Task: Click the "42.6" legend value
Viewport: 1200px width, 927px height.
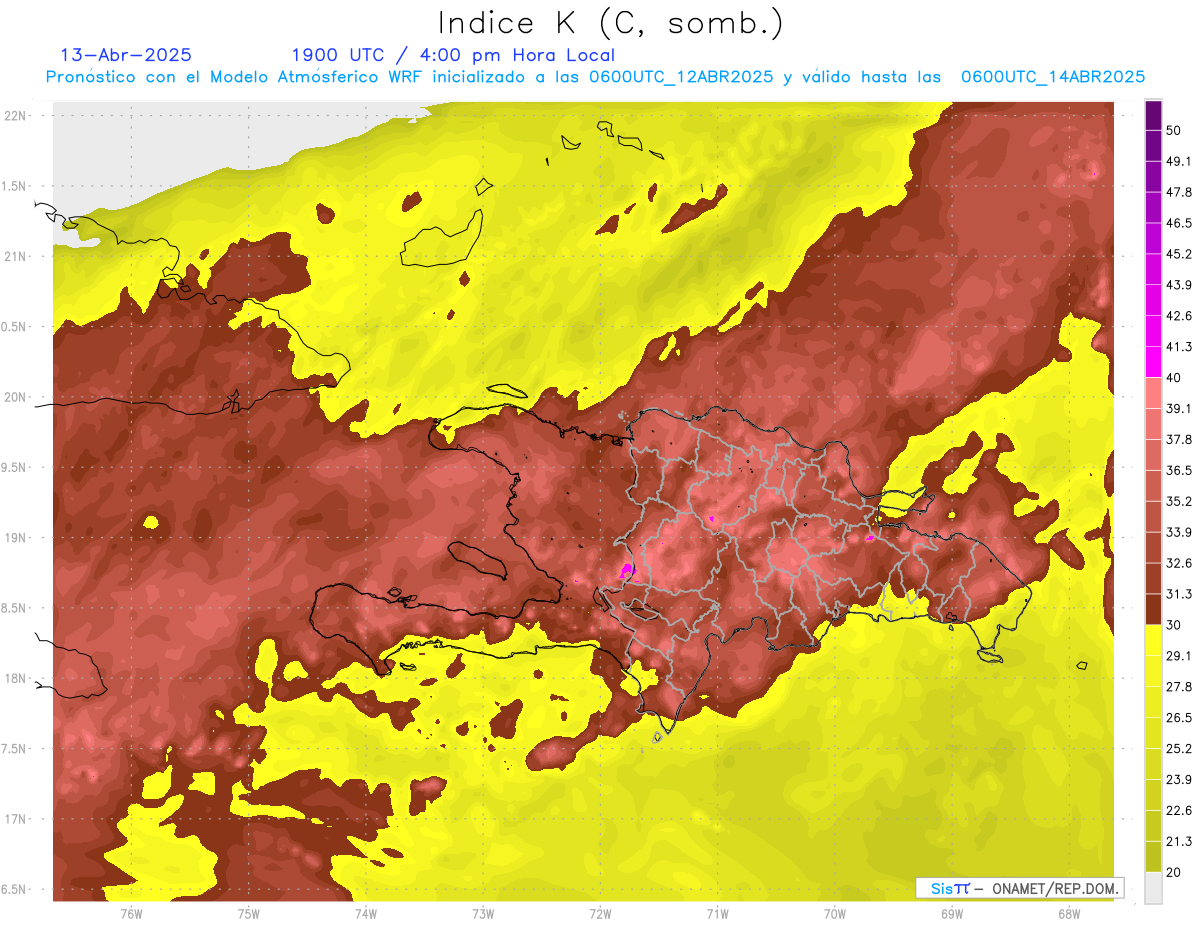Action: click(1178, 316)
